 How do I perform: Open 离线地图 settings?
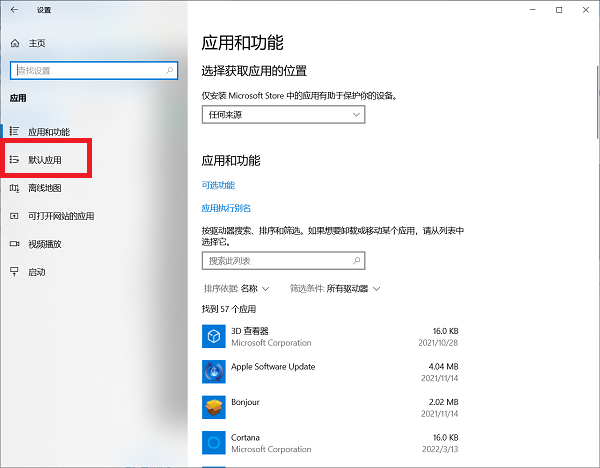45,188
